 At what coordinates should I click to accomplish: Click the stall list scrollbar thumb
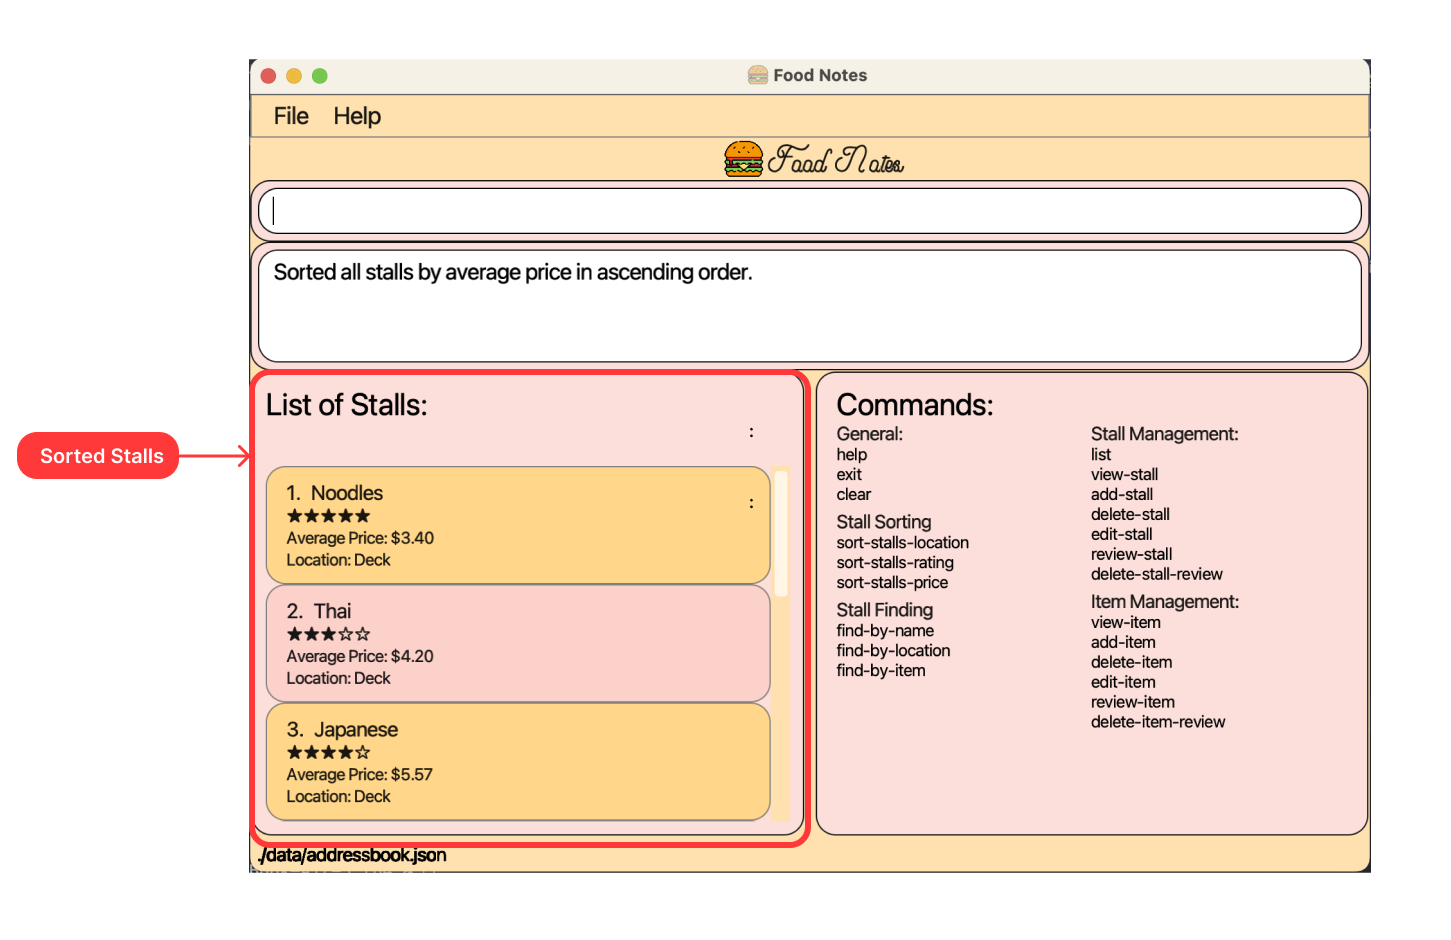click(781, 533)
